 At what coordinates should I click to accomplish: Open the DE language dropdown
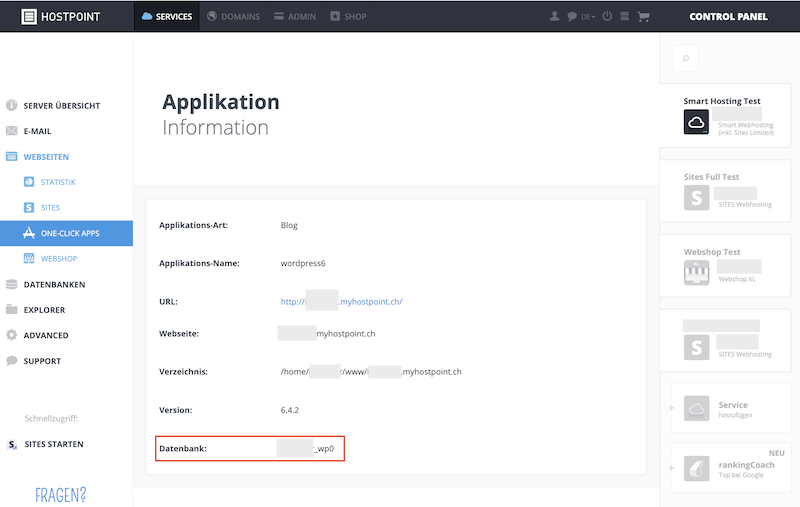(x=588, y=17)
